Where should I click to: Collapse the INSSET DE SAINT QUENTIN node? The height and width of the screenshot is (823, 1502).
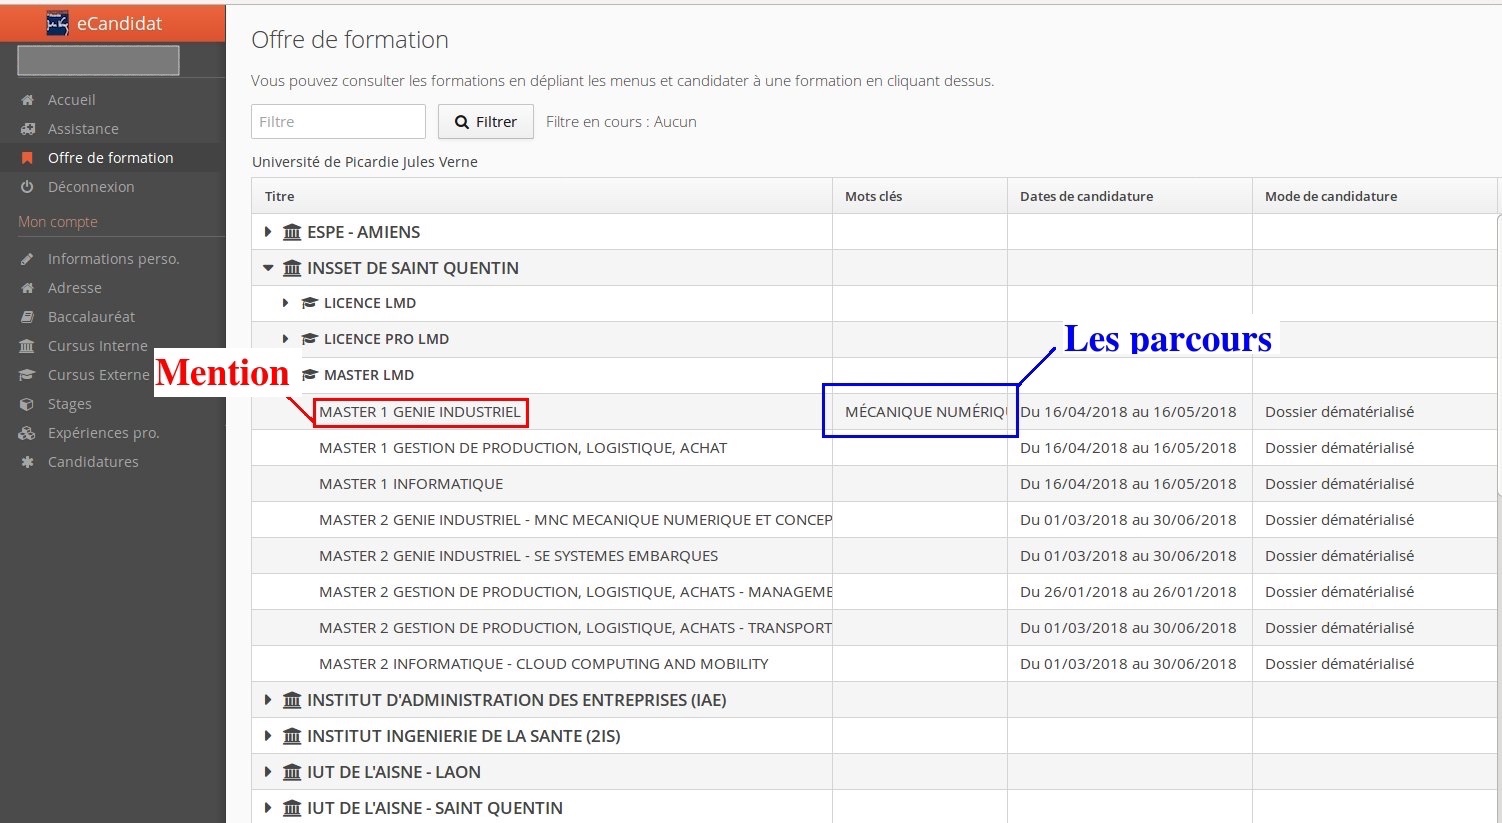tap(268, 268)
